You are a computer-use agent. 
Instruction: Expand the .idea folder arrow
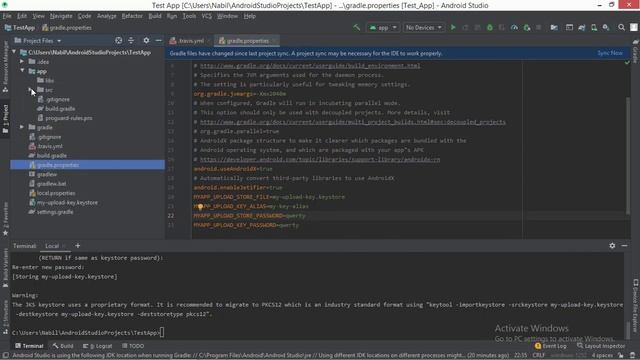click(x=22, y=62)
